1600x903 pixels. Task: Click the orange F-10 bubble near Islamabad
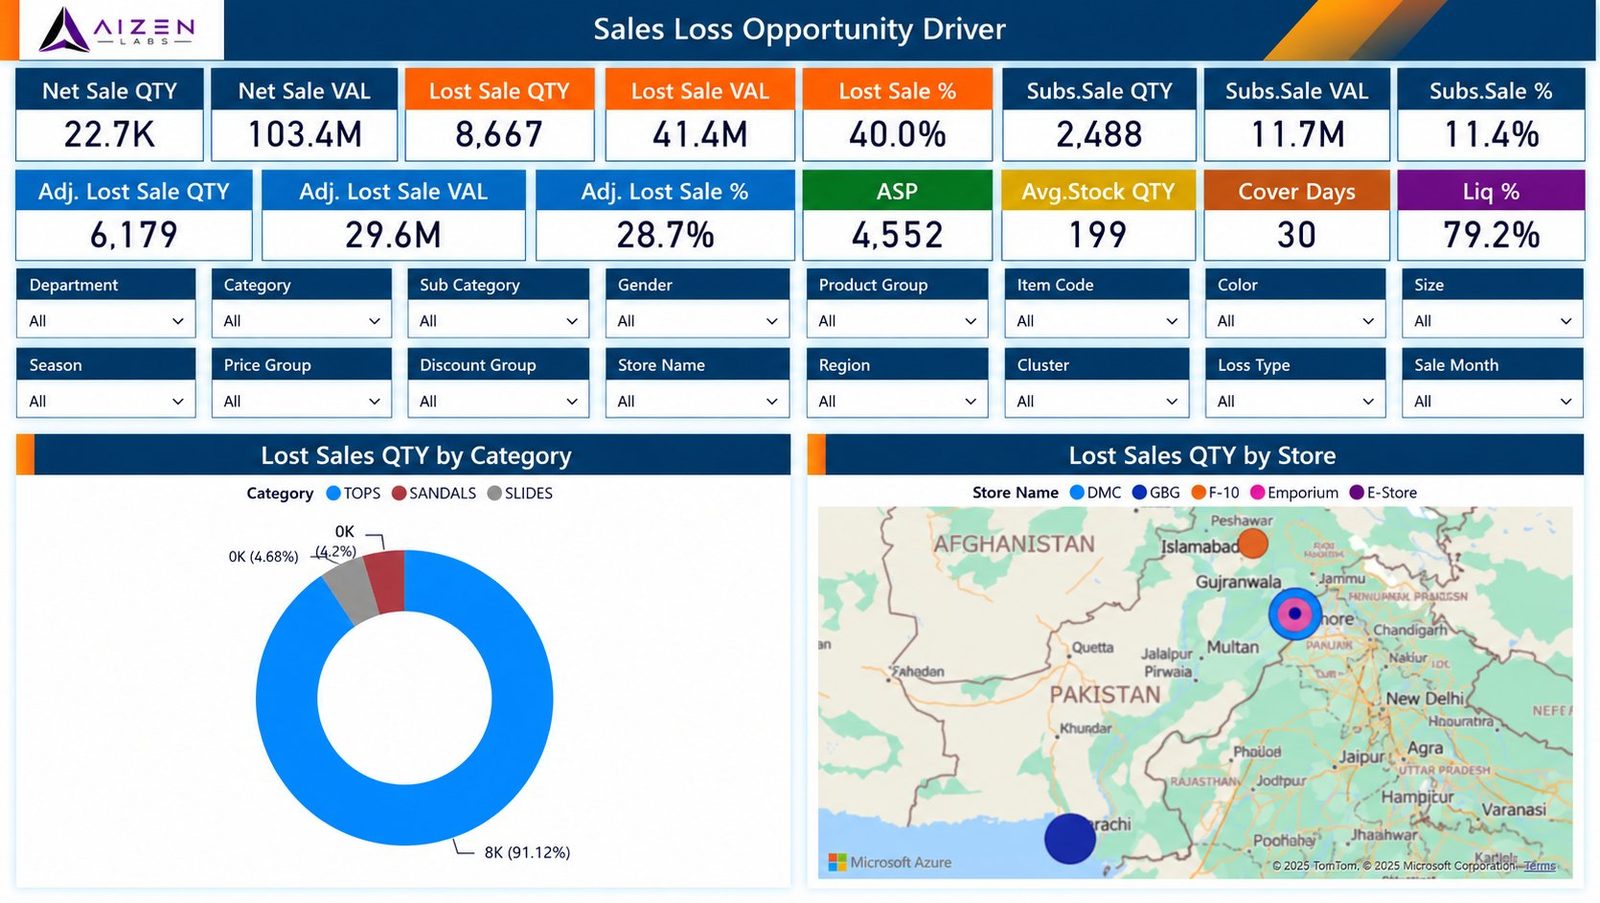click(x=1253, y=544)
